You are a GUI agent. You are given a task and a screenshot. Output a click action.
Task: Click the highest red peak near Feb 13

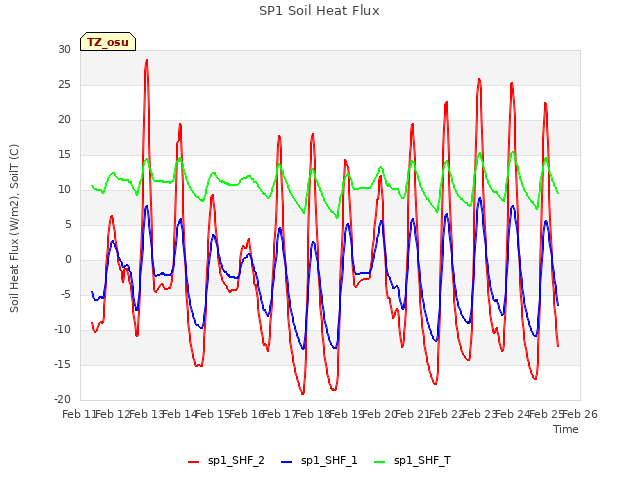pos(147,60)
